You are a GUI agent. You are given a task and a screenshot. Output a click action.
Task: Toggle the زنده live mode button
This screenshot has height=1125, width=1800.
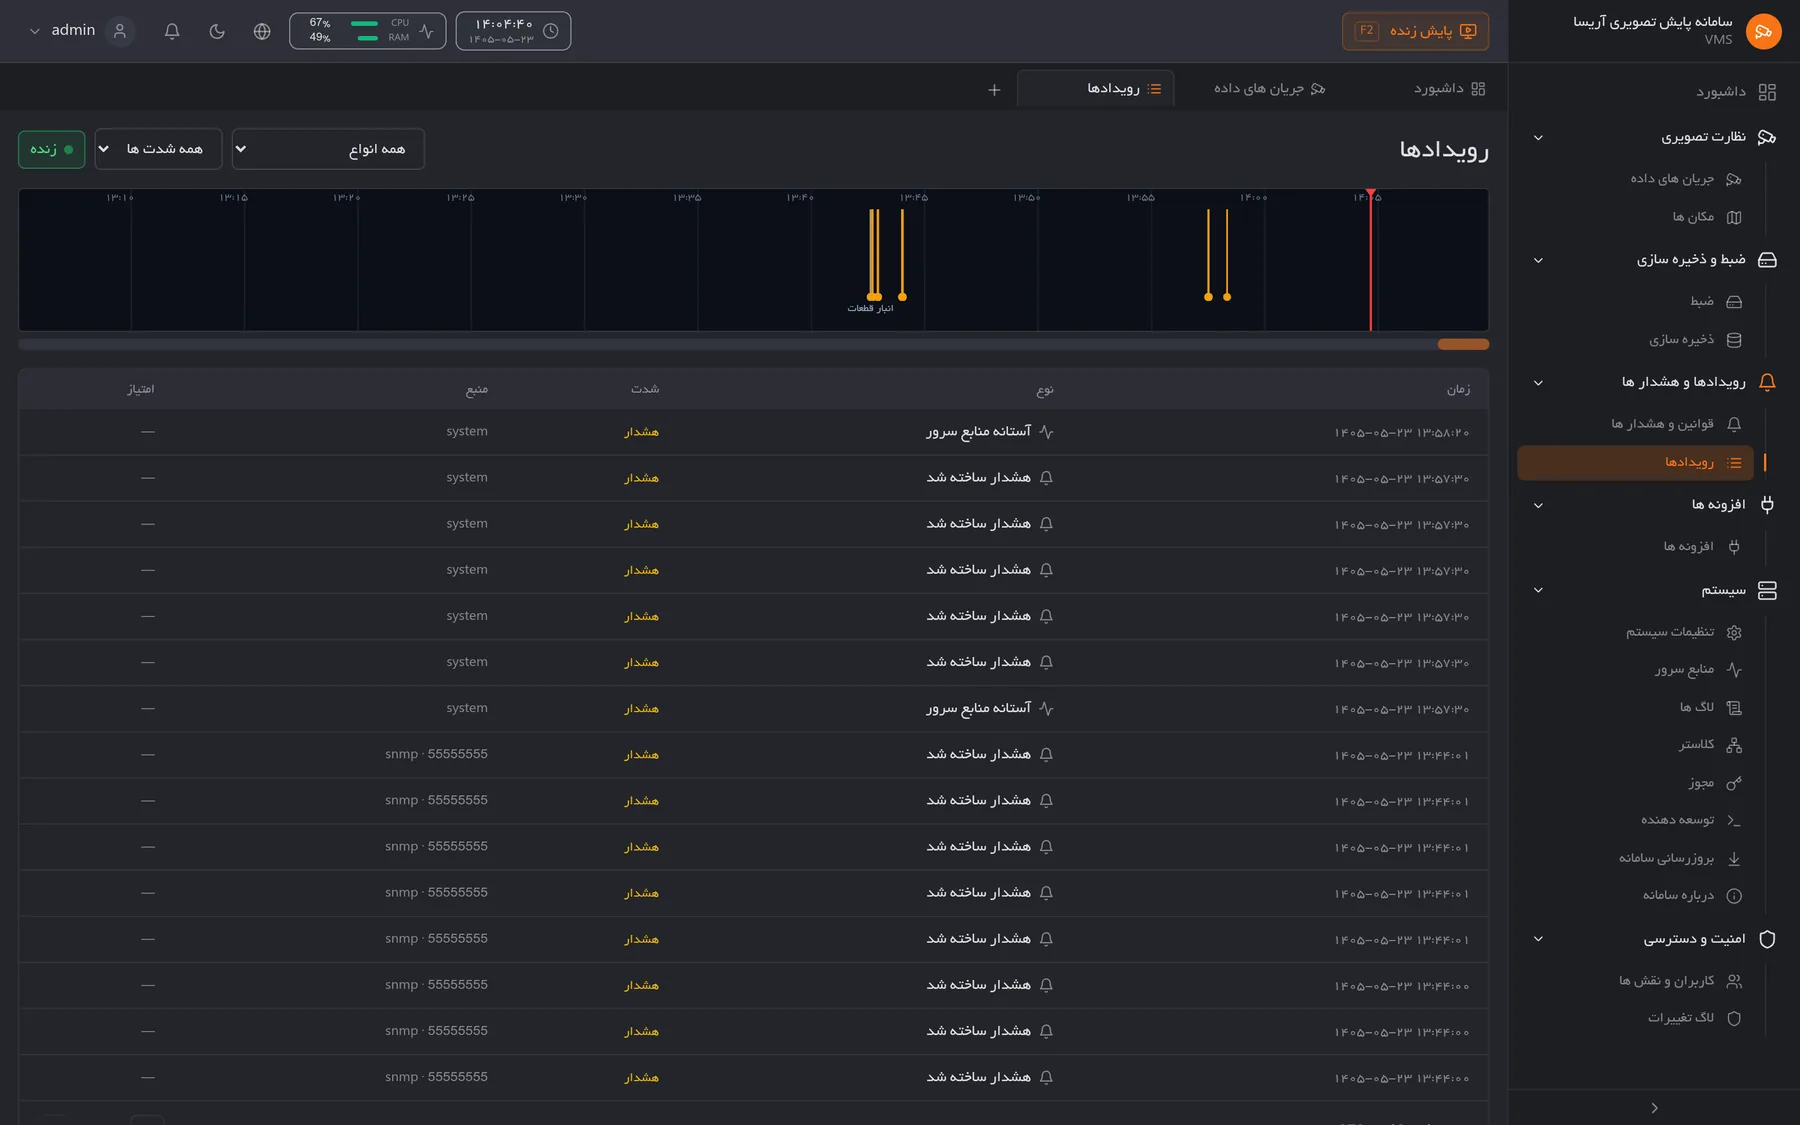51,149
